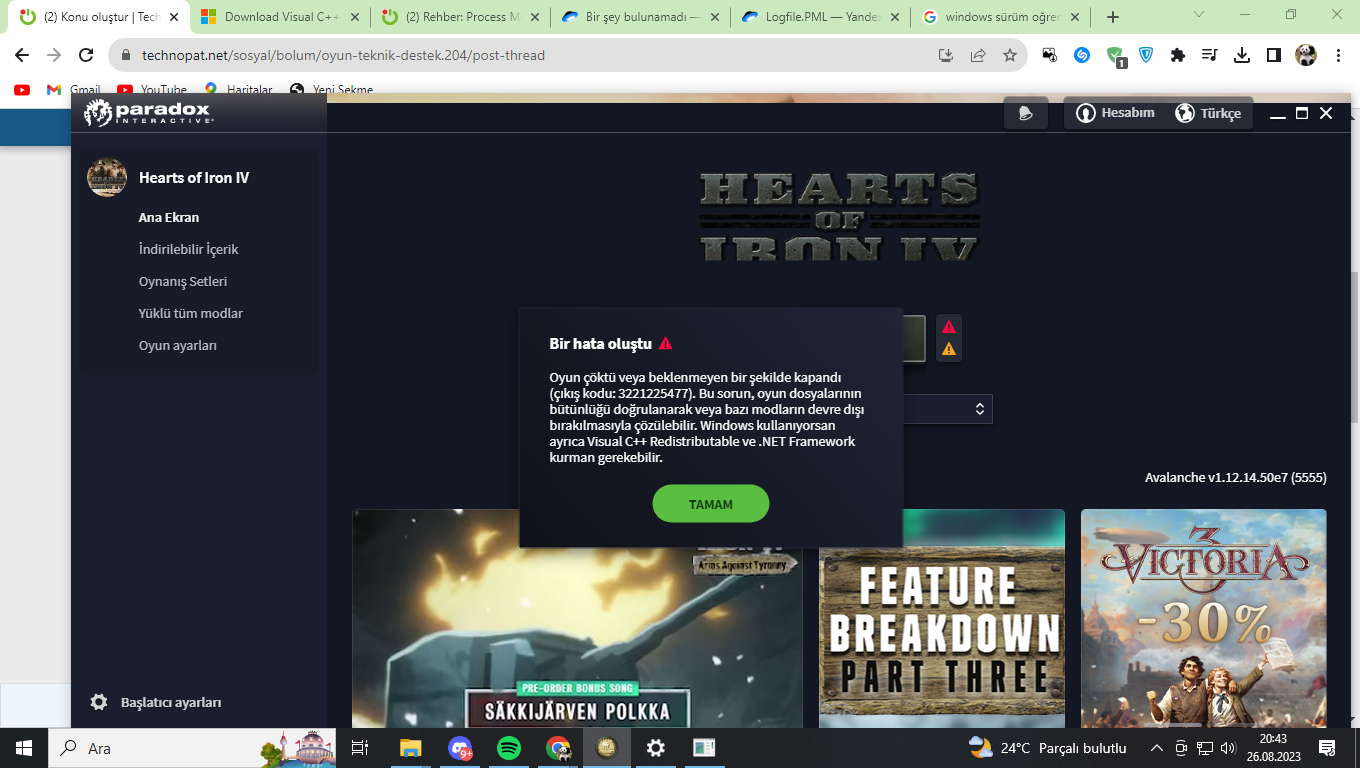The height and width of the screenshot is (768, 1360).
Task: View site info via the padlock icon
Action: (x=126, y=55)
